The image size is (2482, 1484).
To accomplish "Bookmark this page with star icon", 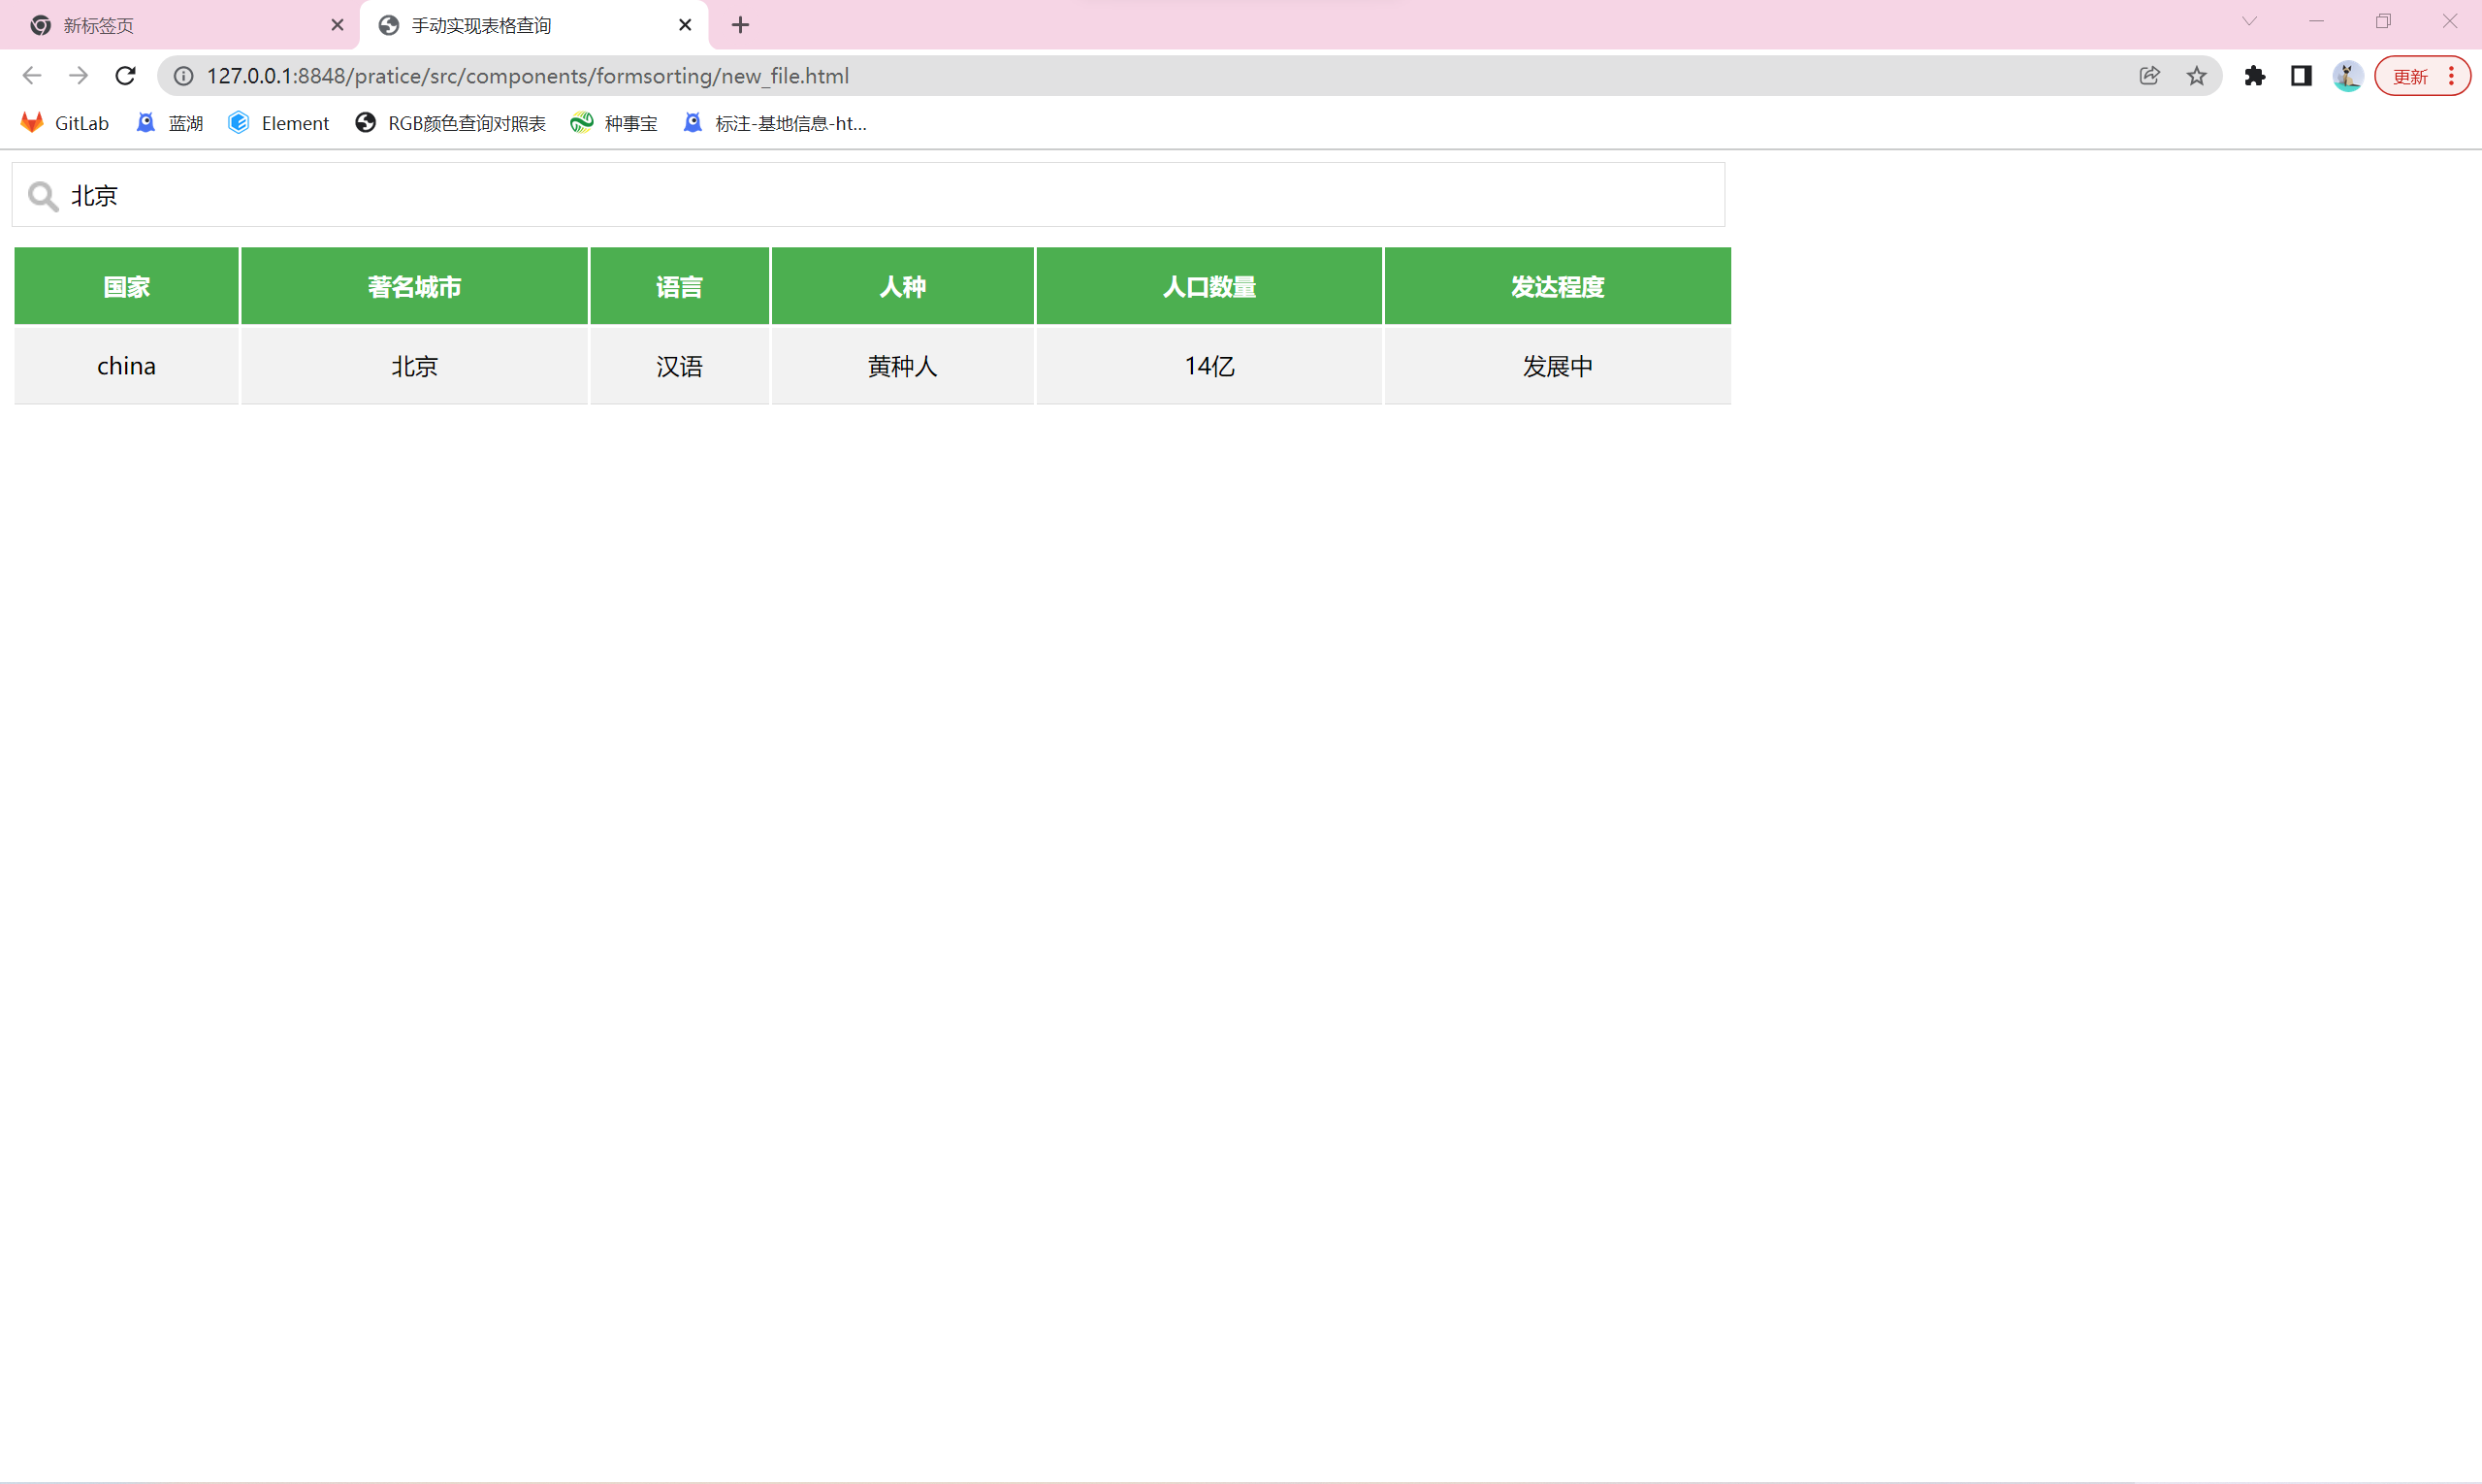I will point(2196,76).
